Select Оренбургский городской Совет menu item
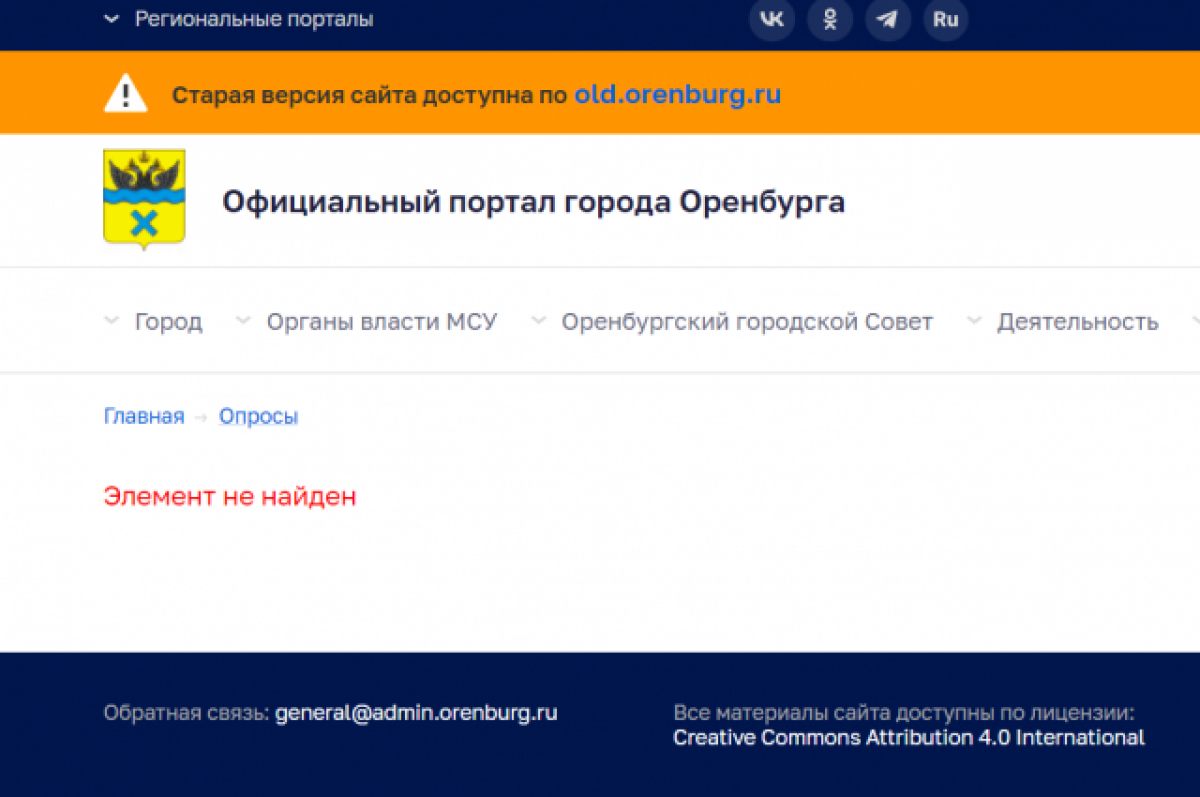The height and width of the screenshot is (797, 1200). point(746,321)
